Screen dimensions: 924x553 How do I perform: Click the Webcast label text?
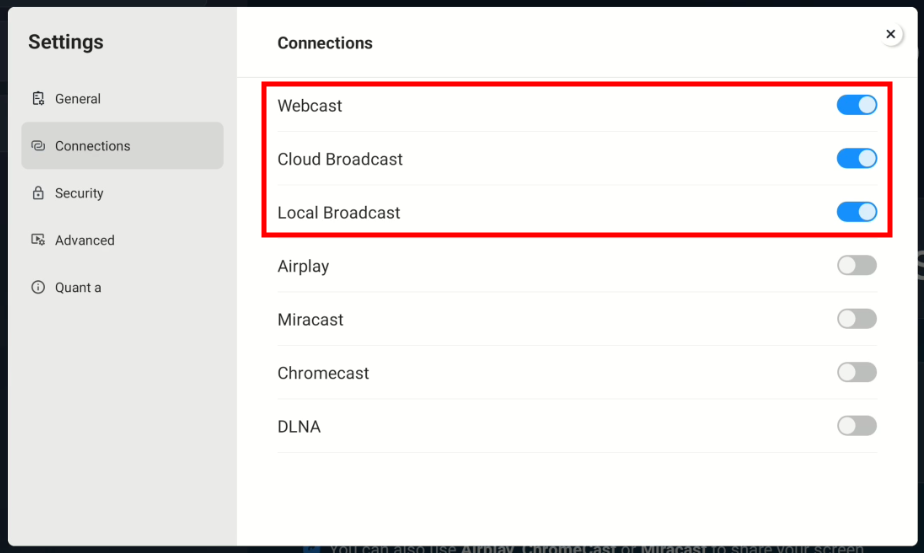310,106
